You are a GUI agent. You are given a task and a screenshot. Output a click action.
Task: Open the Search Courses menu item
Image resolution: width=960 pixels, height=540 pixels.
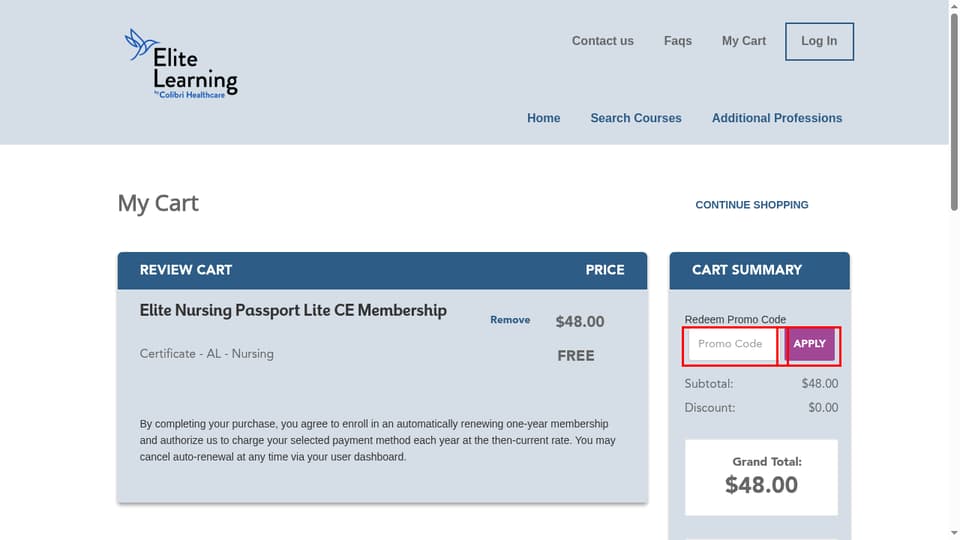point(636,118)
